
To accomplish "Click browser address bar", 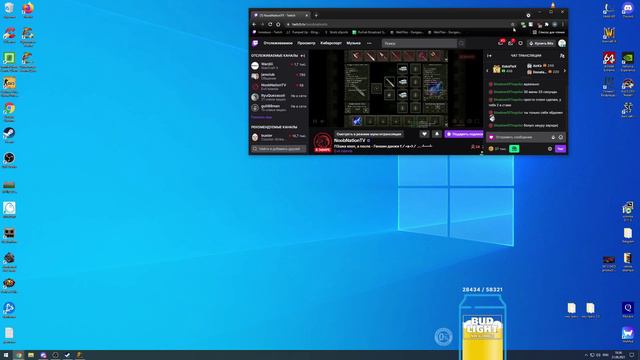I will [x=398, y=24].
